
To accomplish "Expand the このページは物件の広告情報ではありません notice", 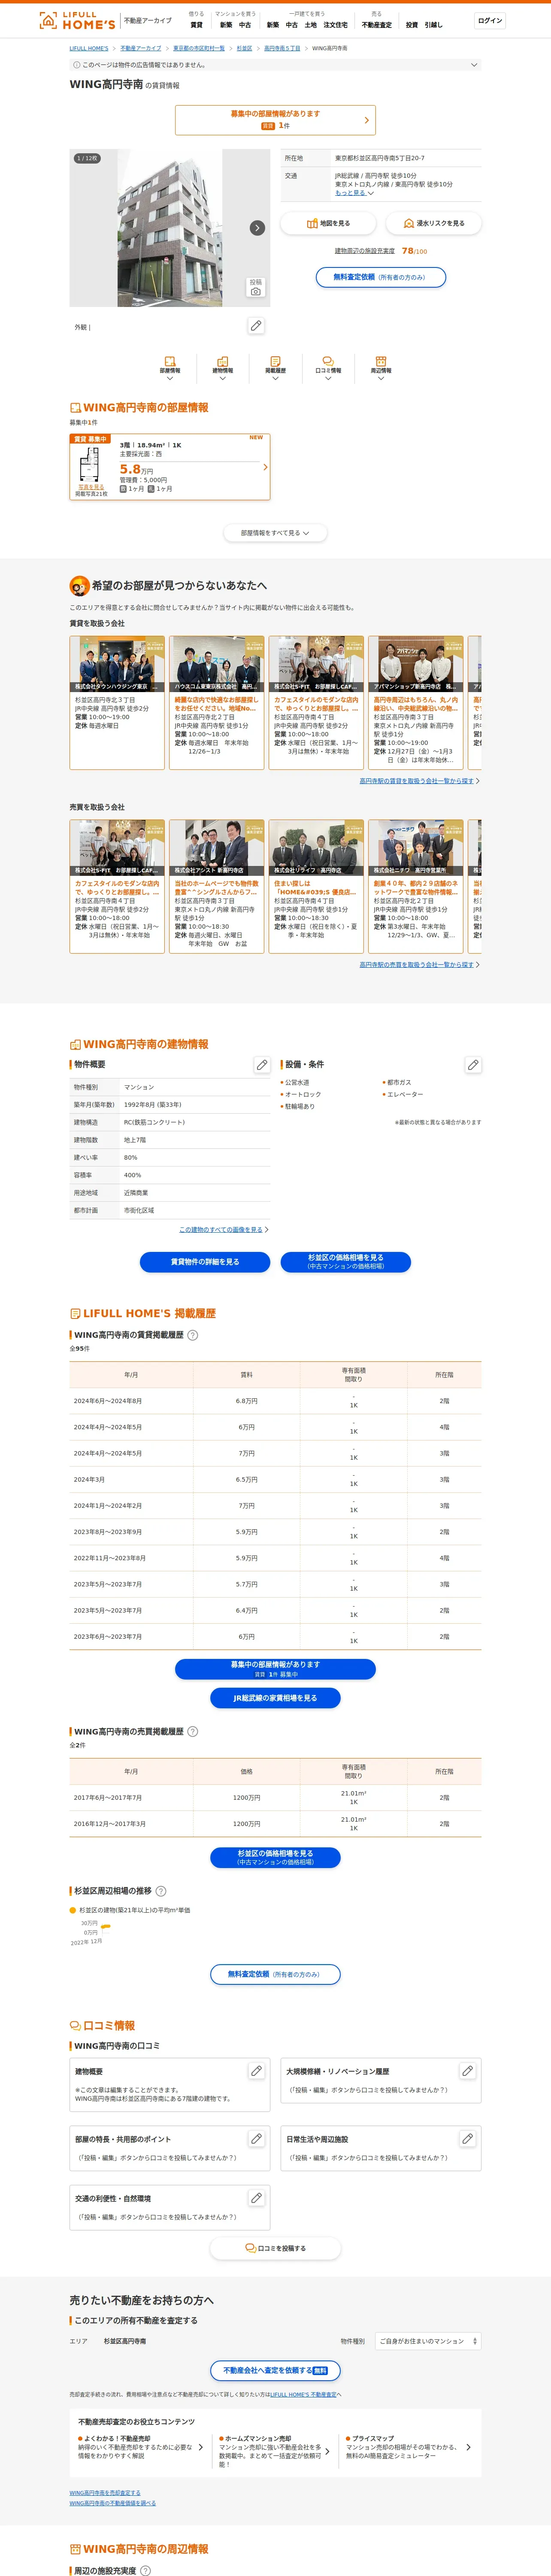I will pos(275,65).
